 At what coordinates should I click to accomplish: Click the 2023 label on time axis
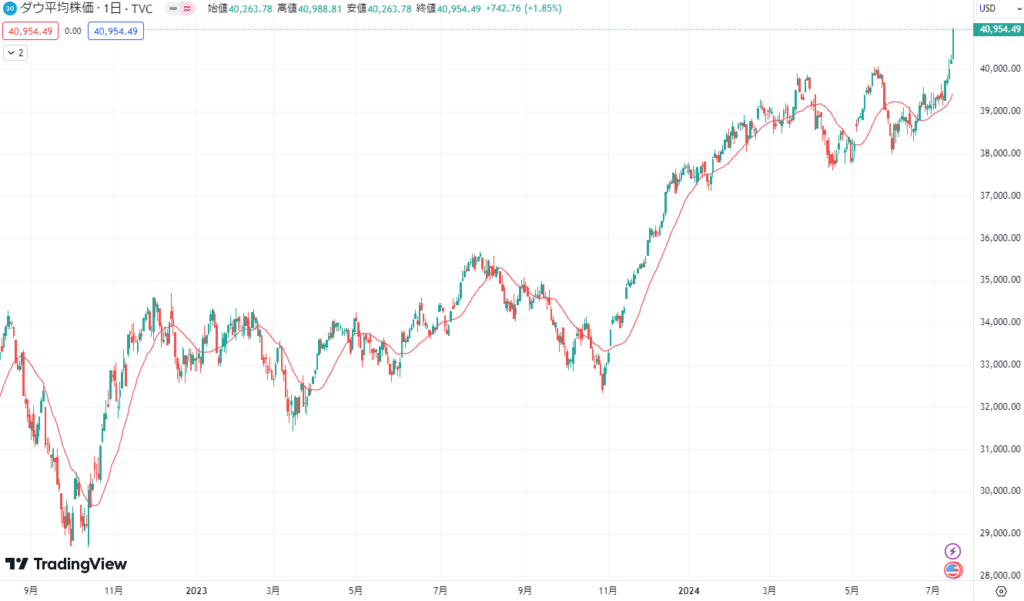[197, 590]
